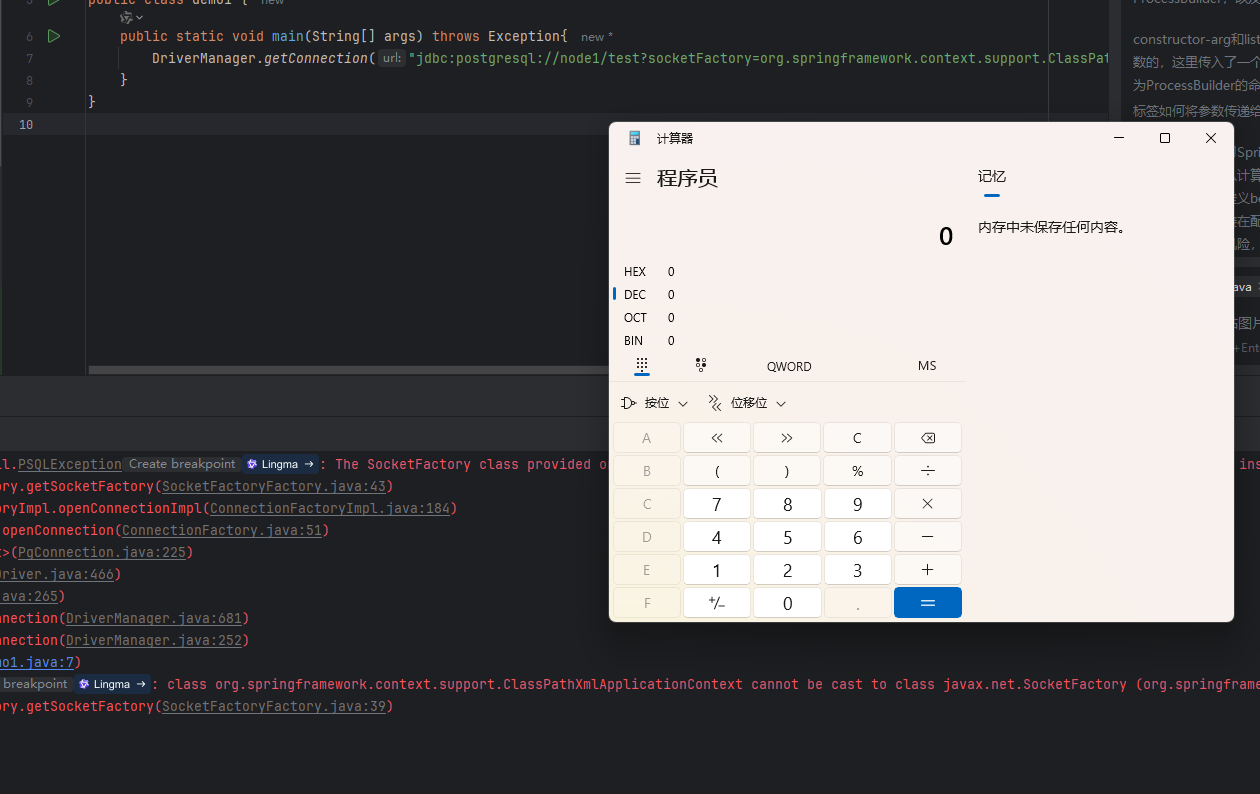The image size is (1260, 794).
Task: Switch to the bit toggling keypad icon
Action: click(701, 365)
